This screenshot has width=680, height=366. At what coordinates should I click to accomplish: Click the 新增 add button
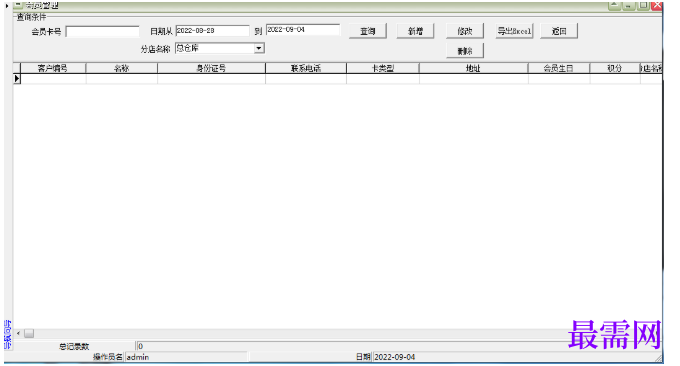click(x=415, y=31)
